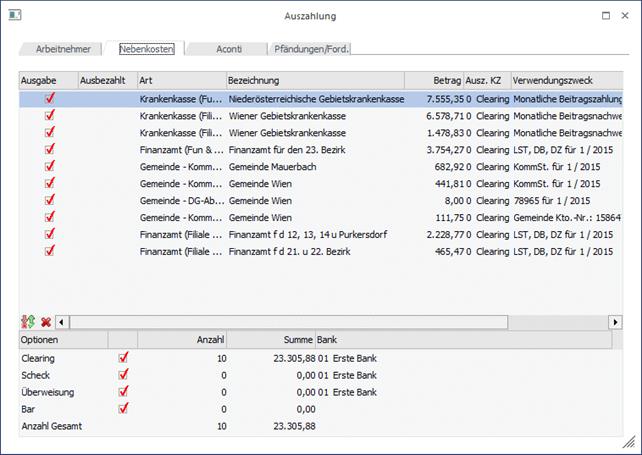The height and width of the screenshot is (455, 642).
Task: Sort by the Betrag column header
Action: click(x=434, y=79)
